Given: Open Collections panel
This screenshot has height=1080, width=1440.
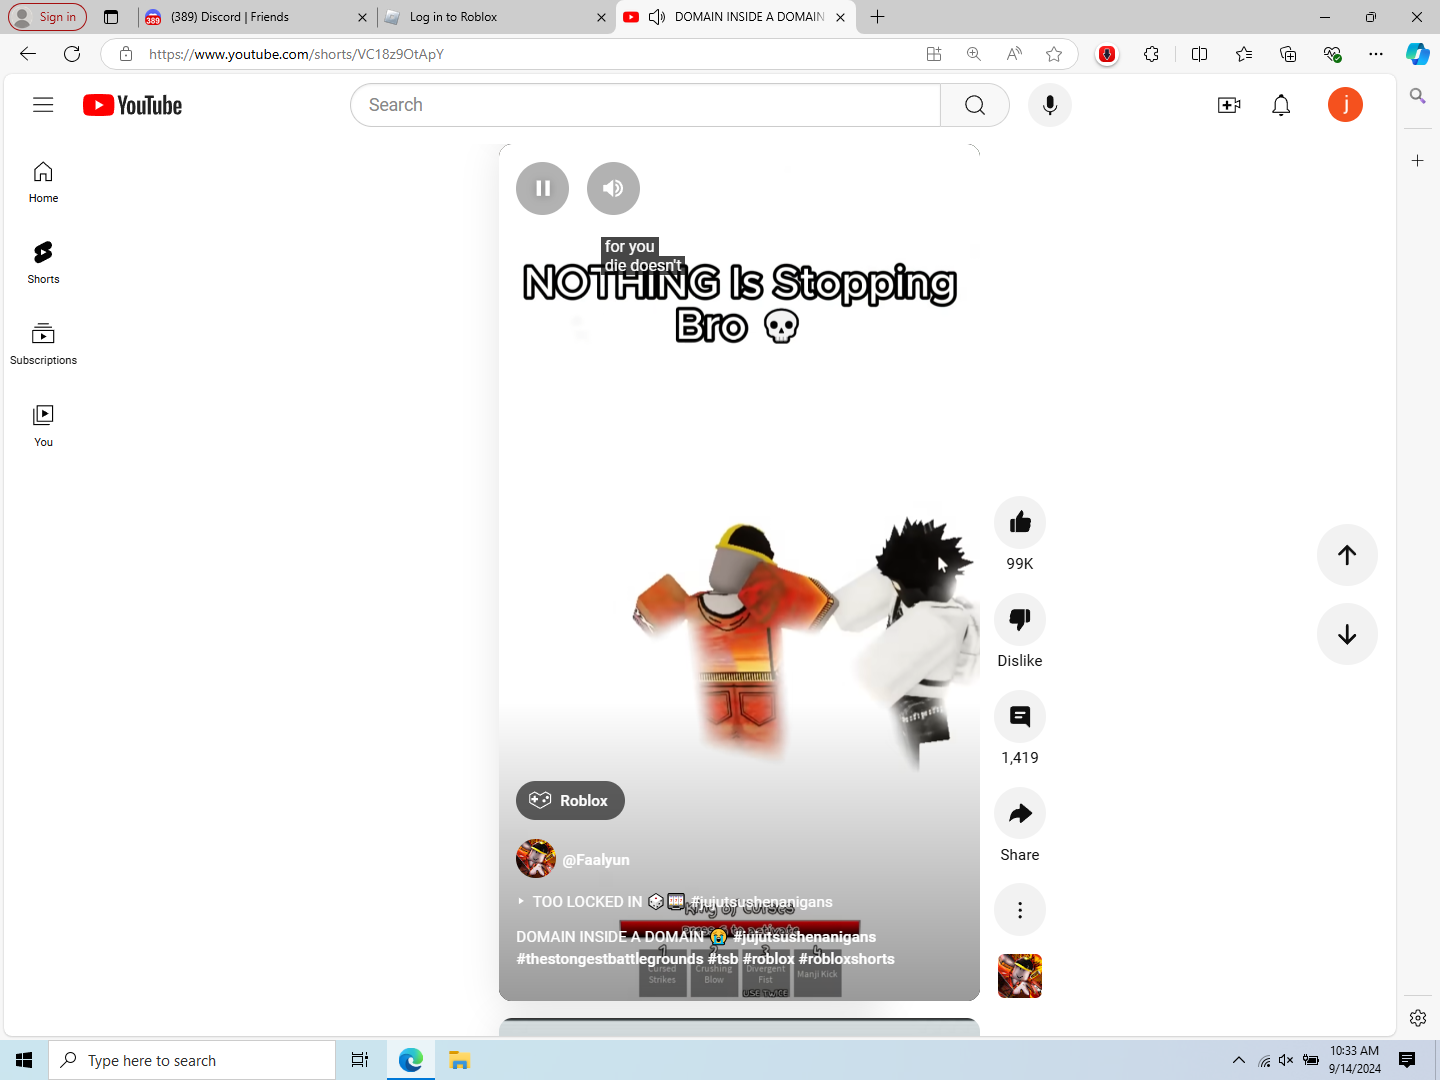Looking at the screenshot, I should coord(1288,54).
